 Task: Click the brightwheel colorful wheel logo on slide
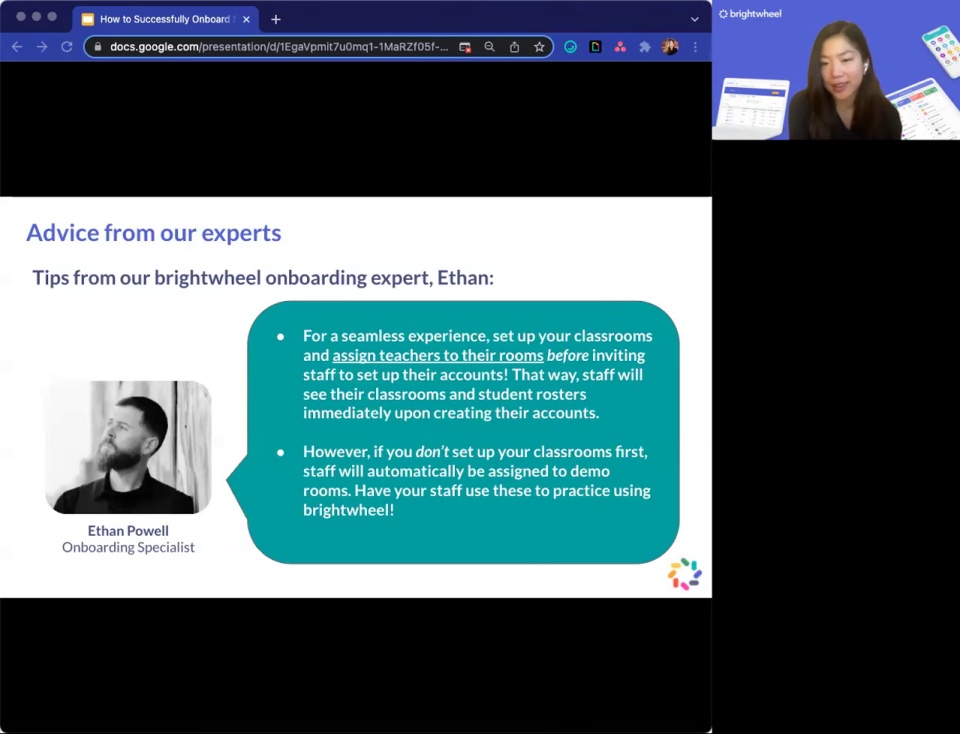pos(684,574)
